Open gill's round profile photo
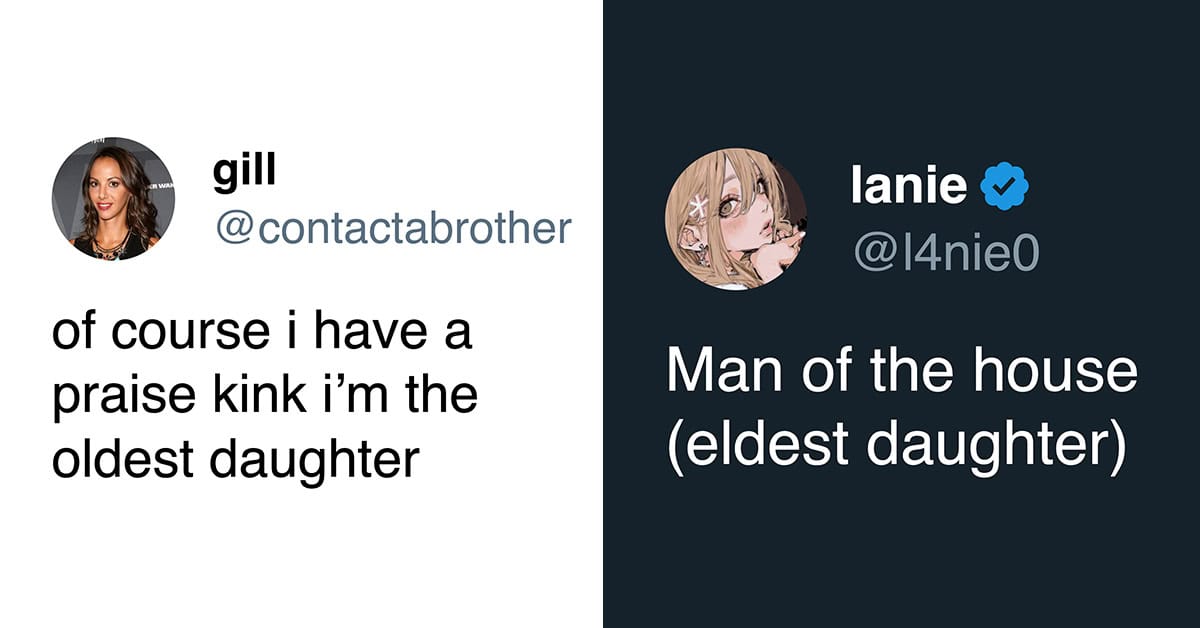Image resolution: width=1200 pixels, height=628 pixels. [113, 199]
